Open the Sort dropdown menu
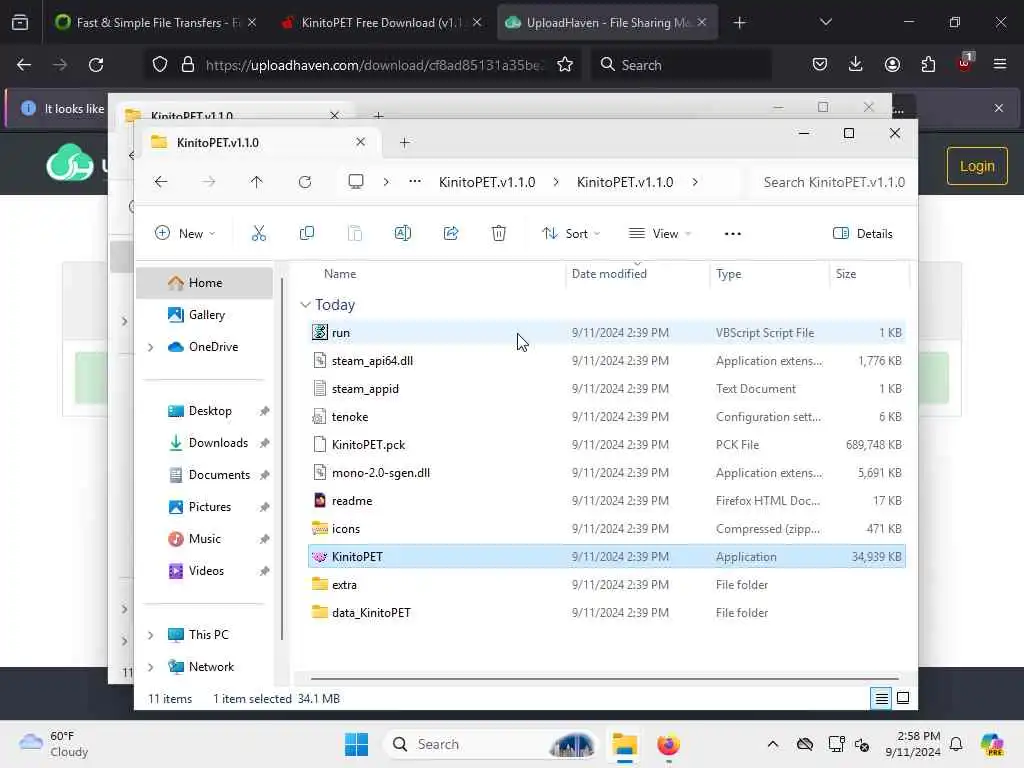The height and width of the screenshot is (768, 1024). coord(571,233)
